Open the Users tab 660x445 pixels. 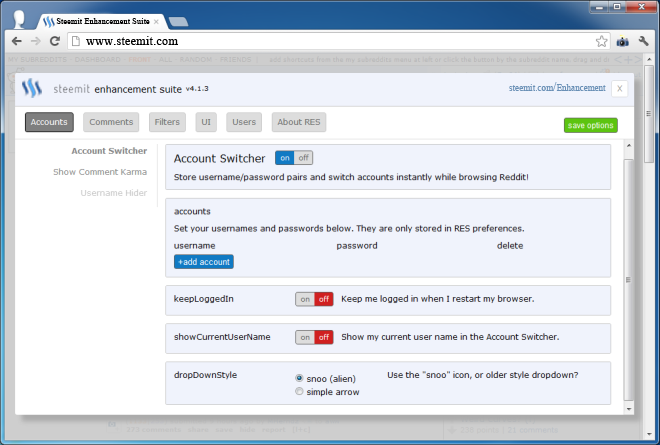click(x=244, y=122)
